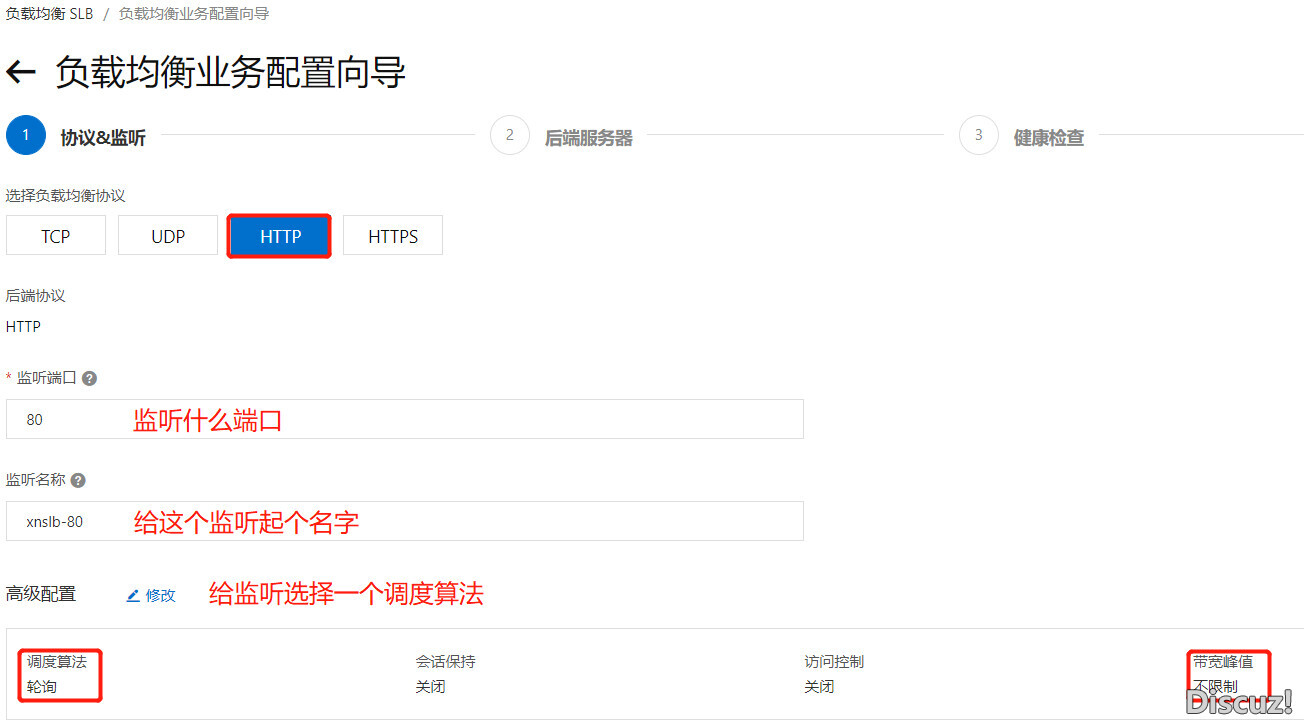Select the TCP protocol option
This screenshot has height=721, width=1304.
pos(56,236)
